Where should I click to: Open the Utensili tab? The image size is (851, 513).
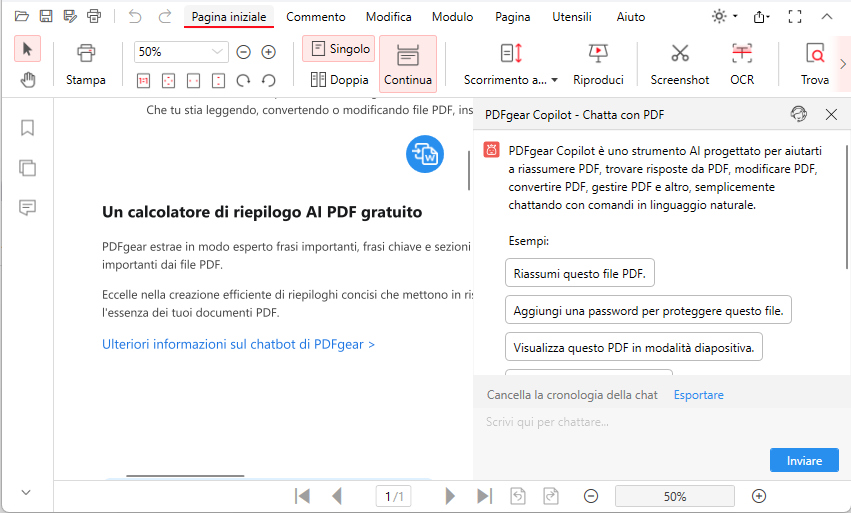572,17
